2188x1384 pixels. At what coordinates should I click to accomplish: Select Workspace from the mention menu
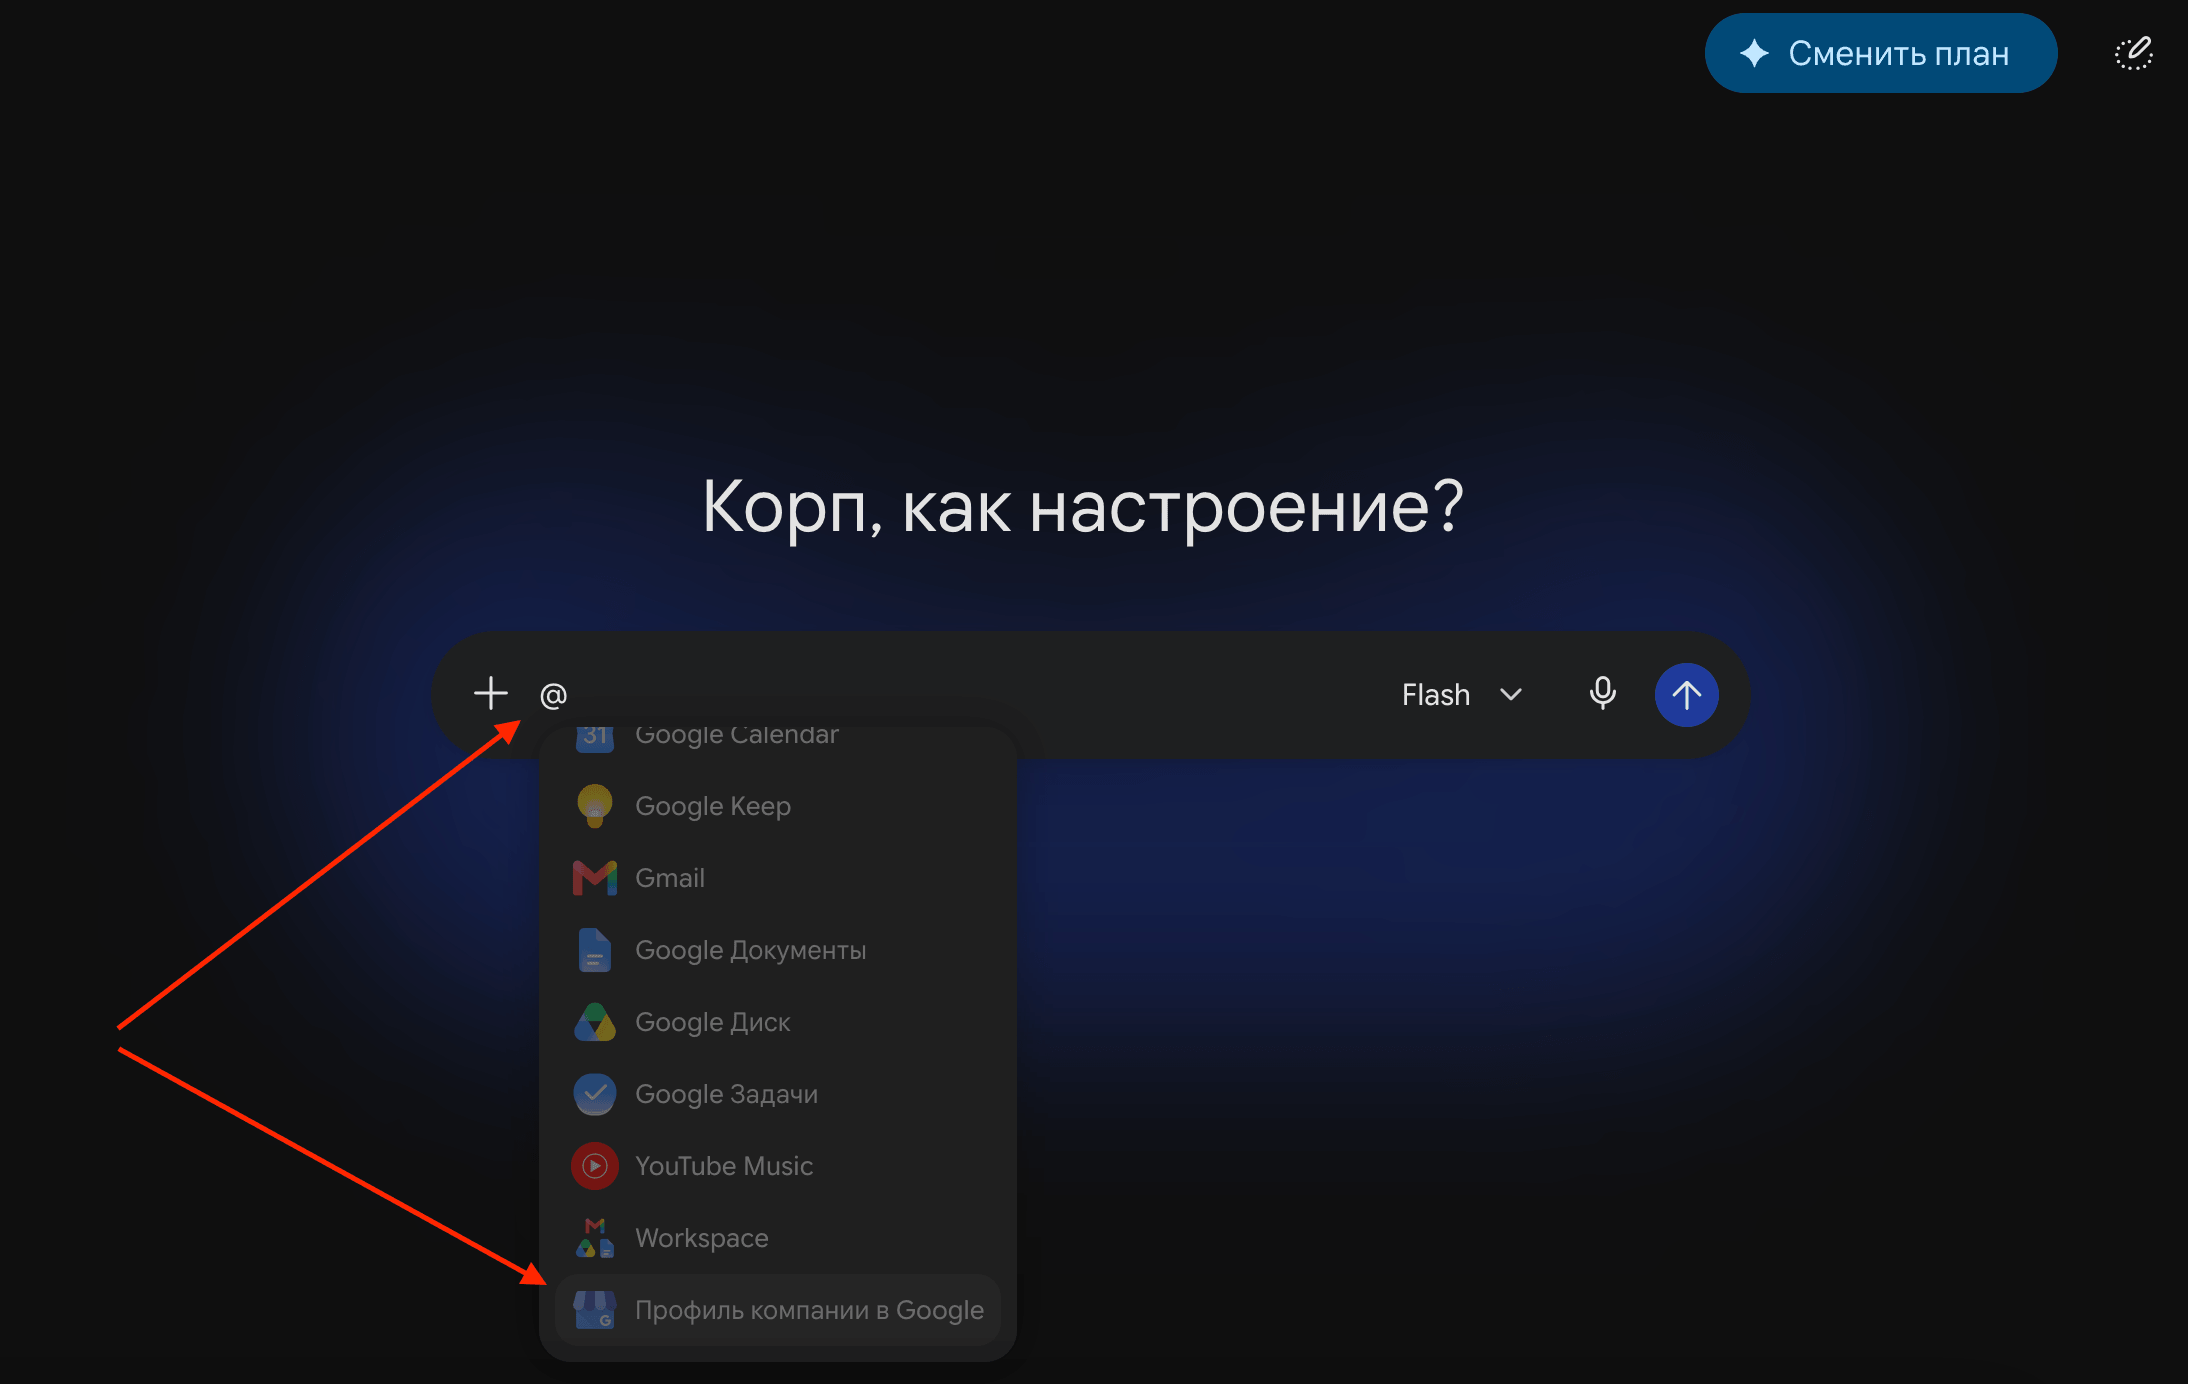(778, 1238)
